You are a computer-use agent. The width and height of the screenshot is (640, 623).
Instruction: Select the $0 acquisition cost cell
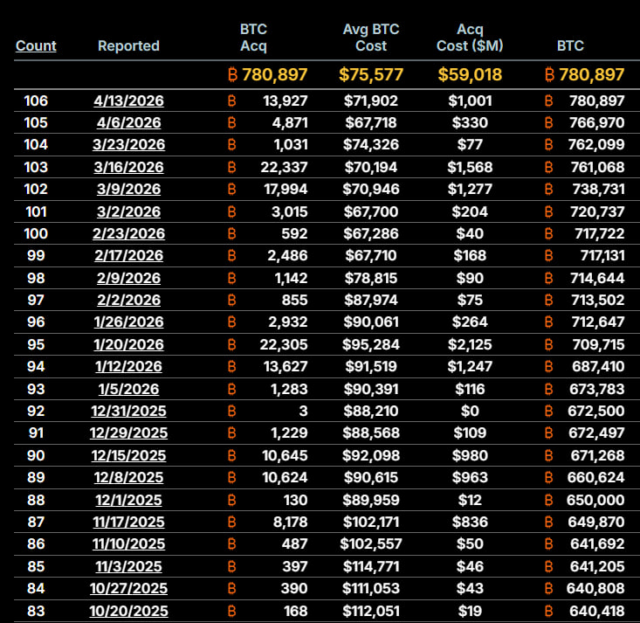pos(470,411)
